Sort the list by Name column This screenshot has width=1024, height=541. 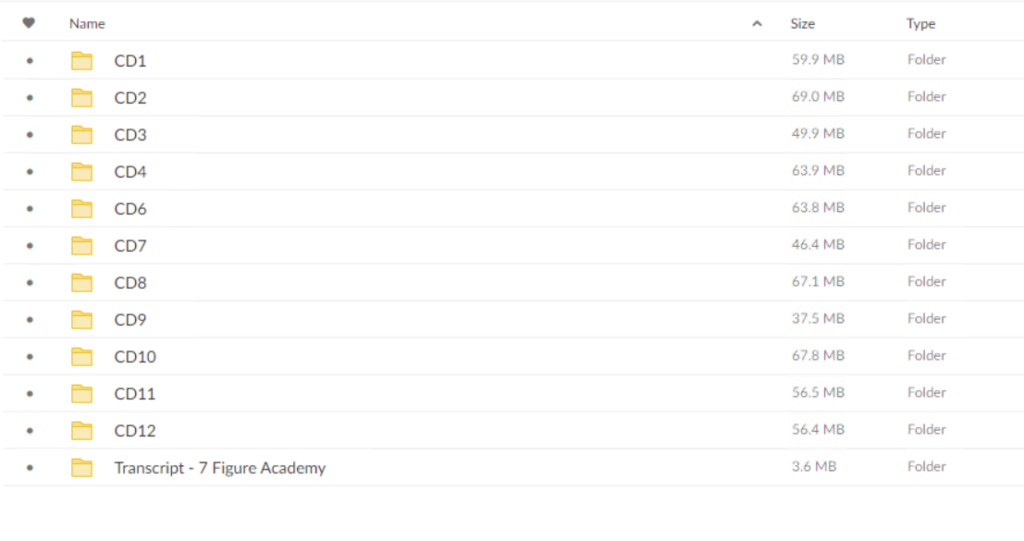(x=87, y=24)
